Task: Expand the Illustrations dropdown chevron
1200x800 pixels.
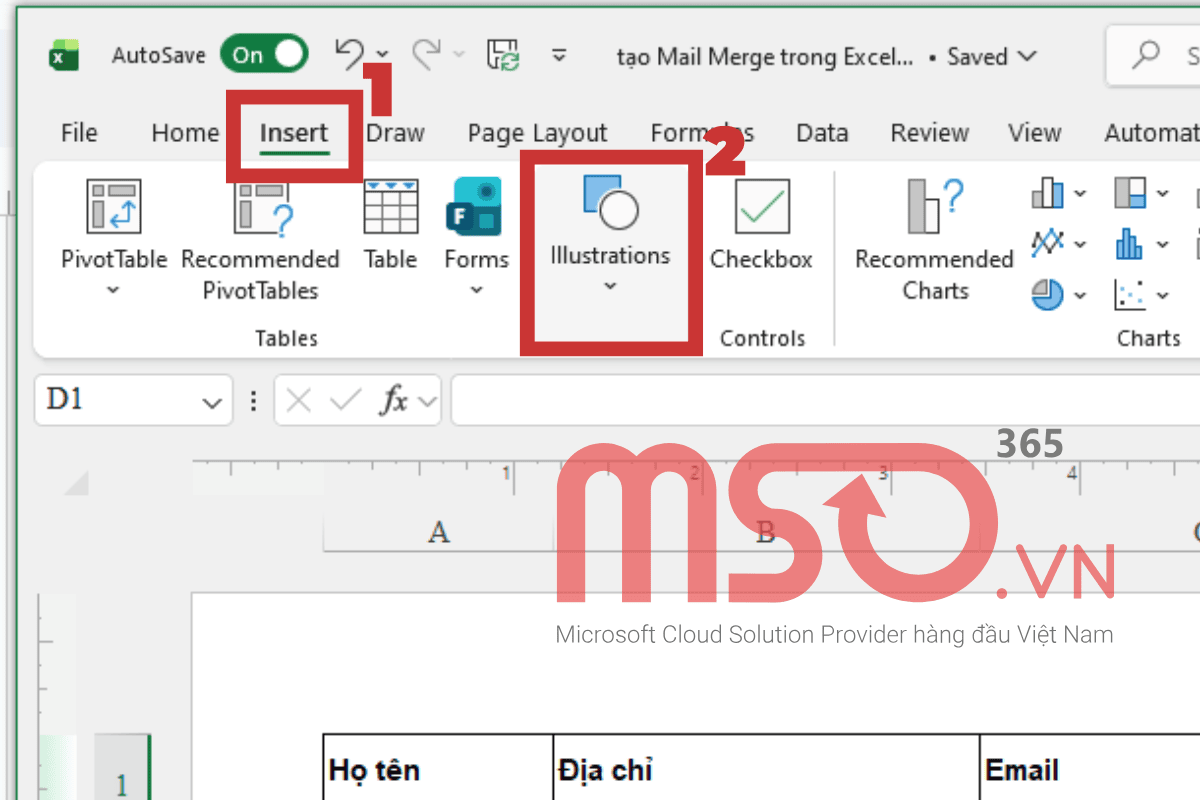Action: [x=610, y=286]
